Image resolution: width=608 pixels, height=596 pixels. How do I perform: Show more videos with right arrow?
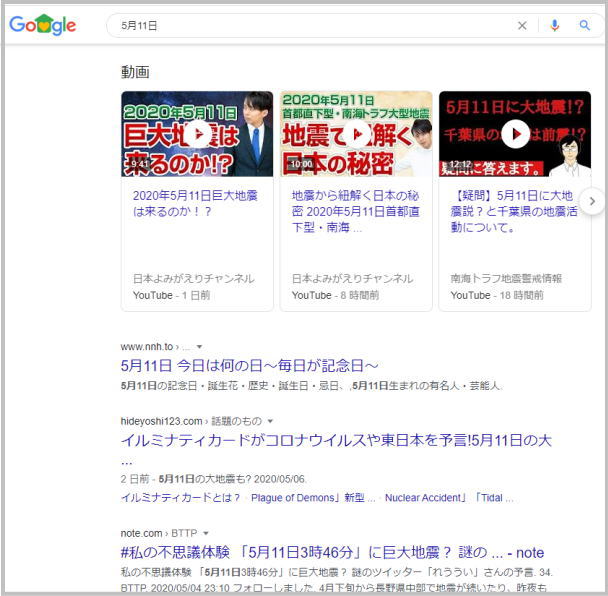(x=592, y=202)
